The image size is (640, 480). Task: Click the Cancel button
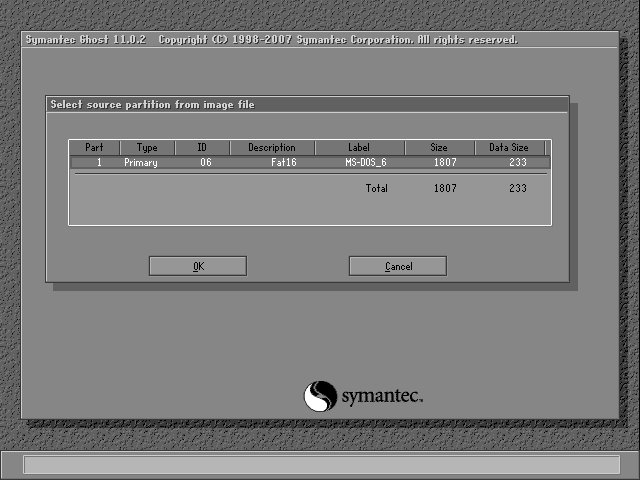point(398,266)
